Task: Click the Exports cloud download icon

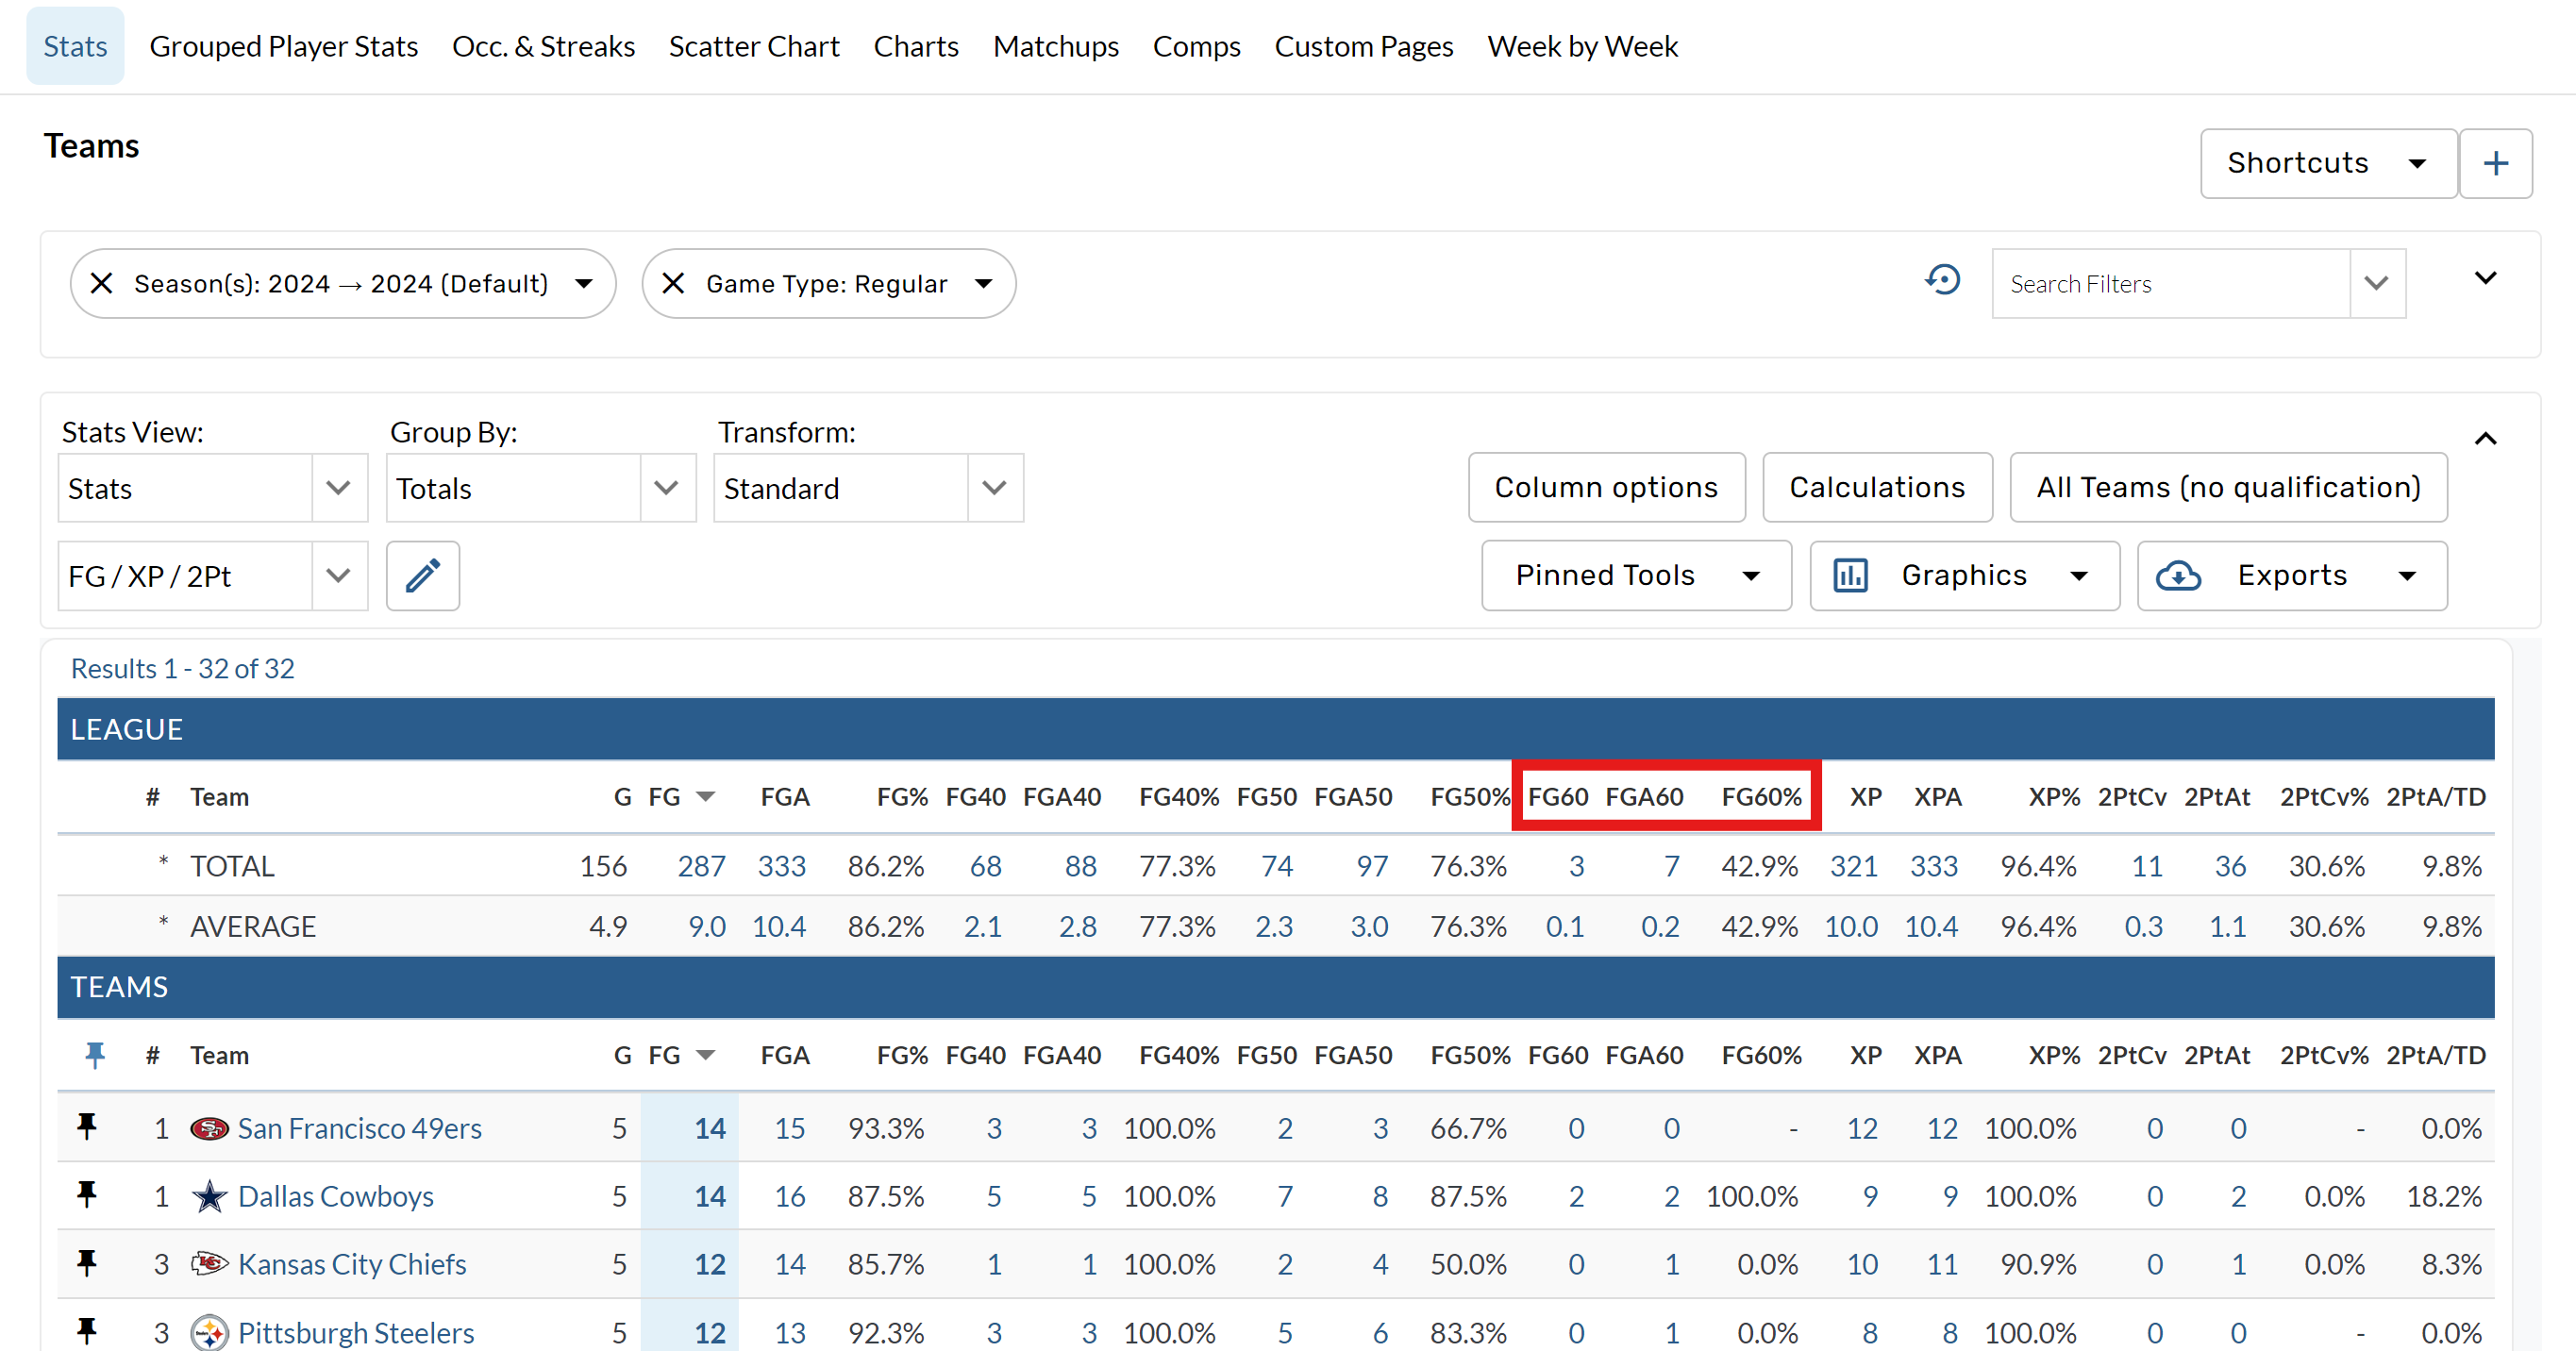Action: pos(2178,576)
